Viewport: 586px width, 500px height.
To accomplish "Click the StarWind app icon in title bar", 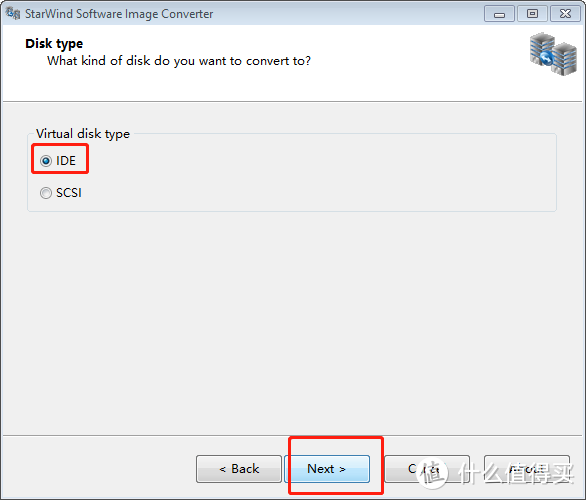I will point(13,13).
